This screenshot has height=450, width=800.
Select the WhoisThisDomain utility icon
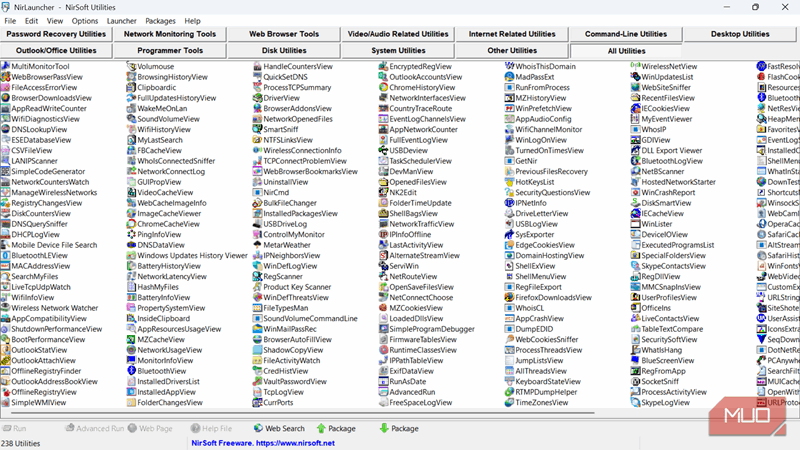[508, 66]
